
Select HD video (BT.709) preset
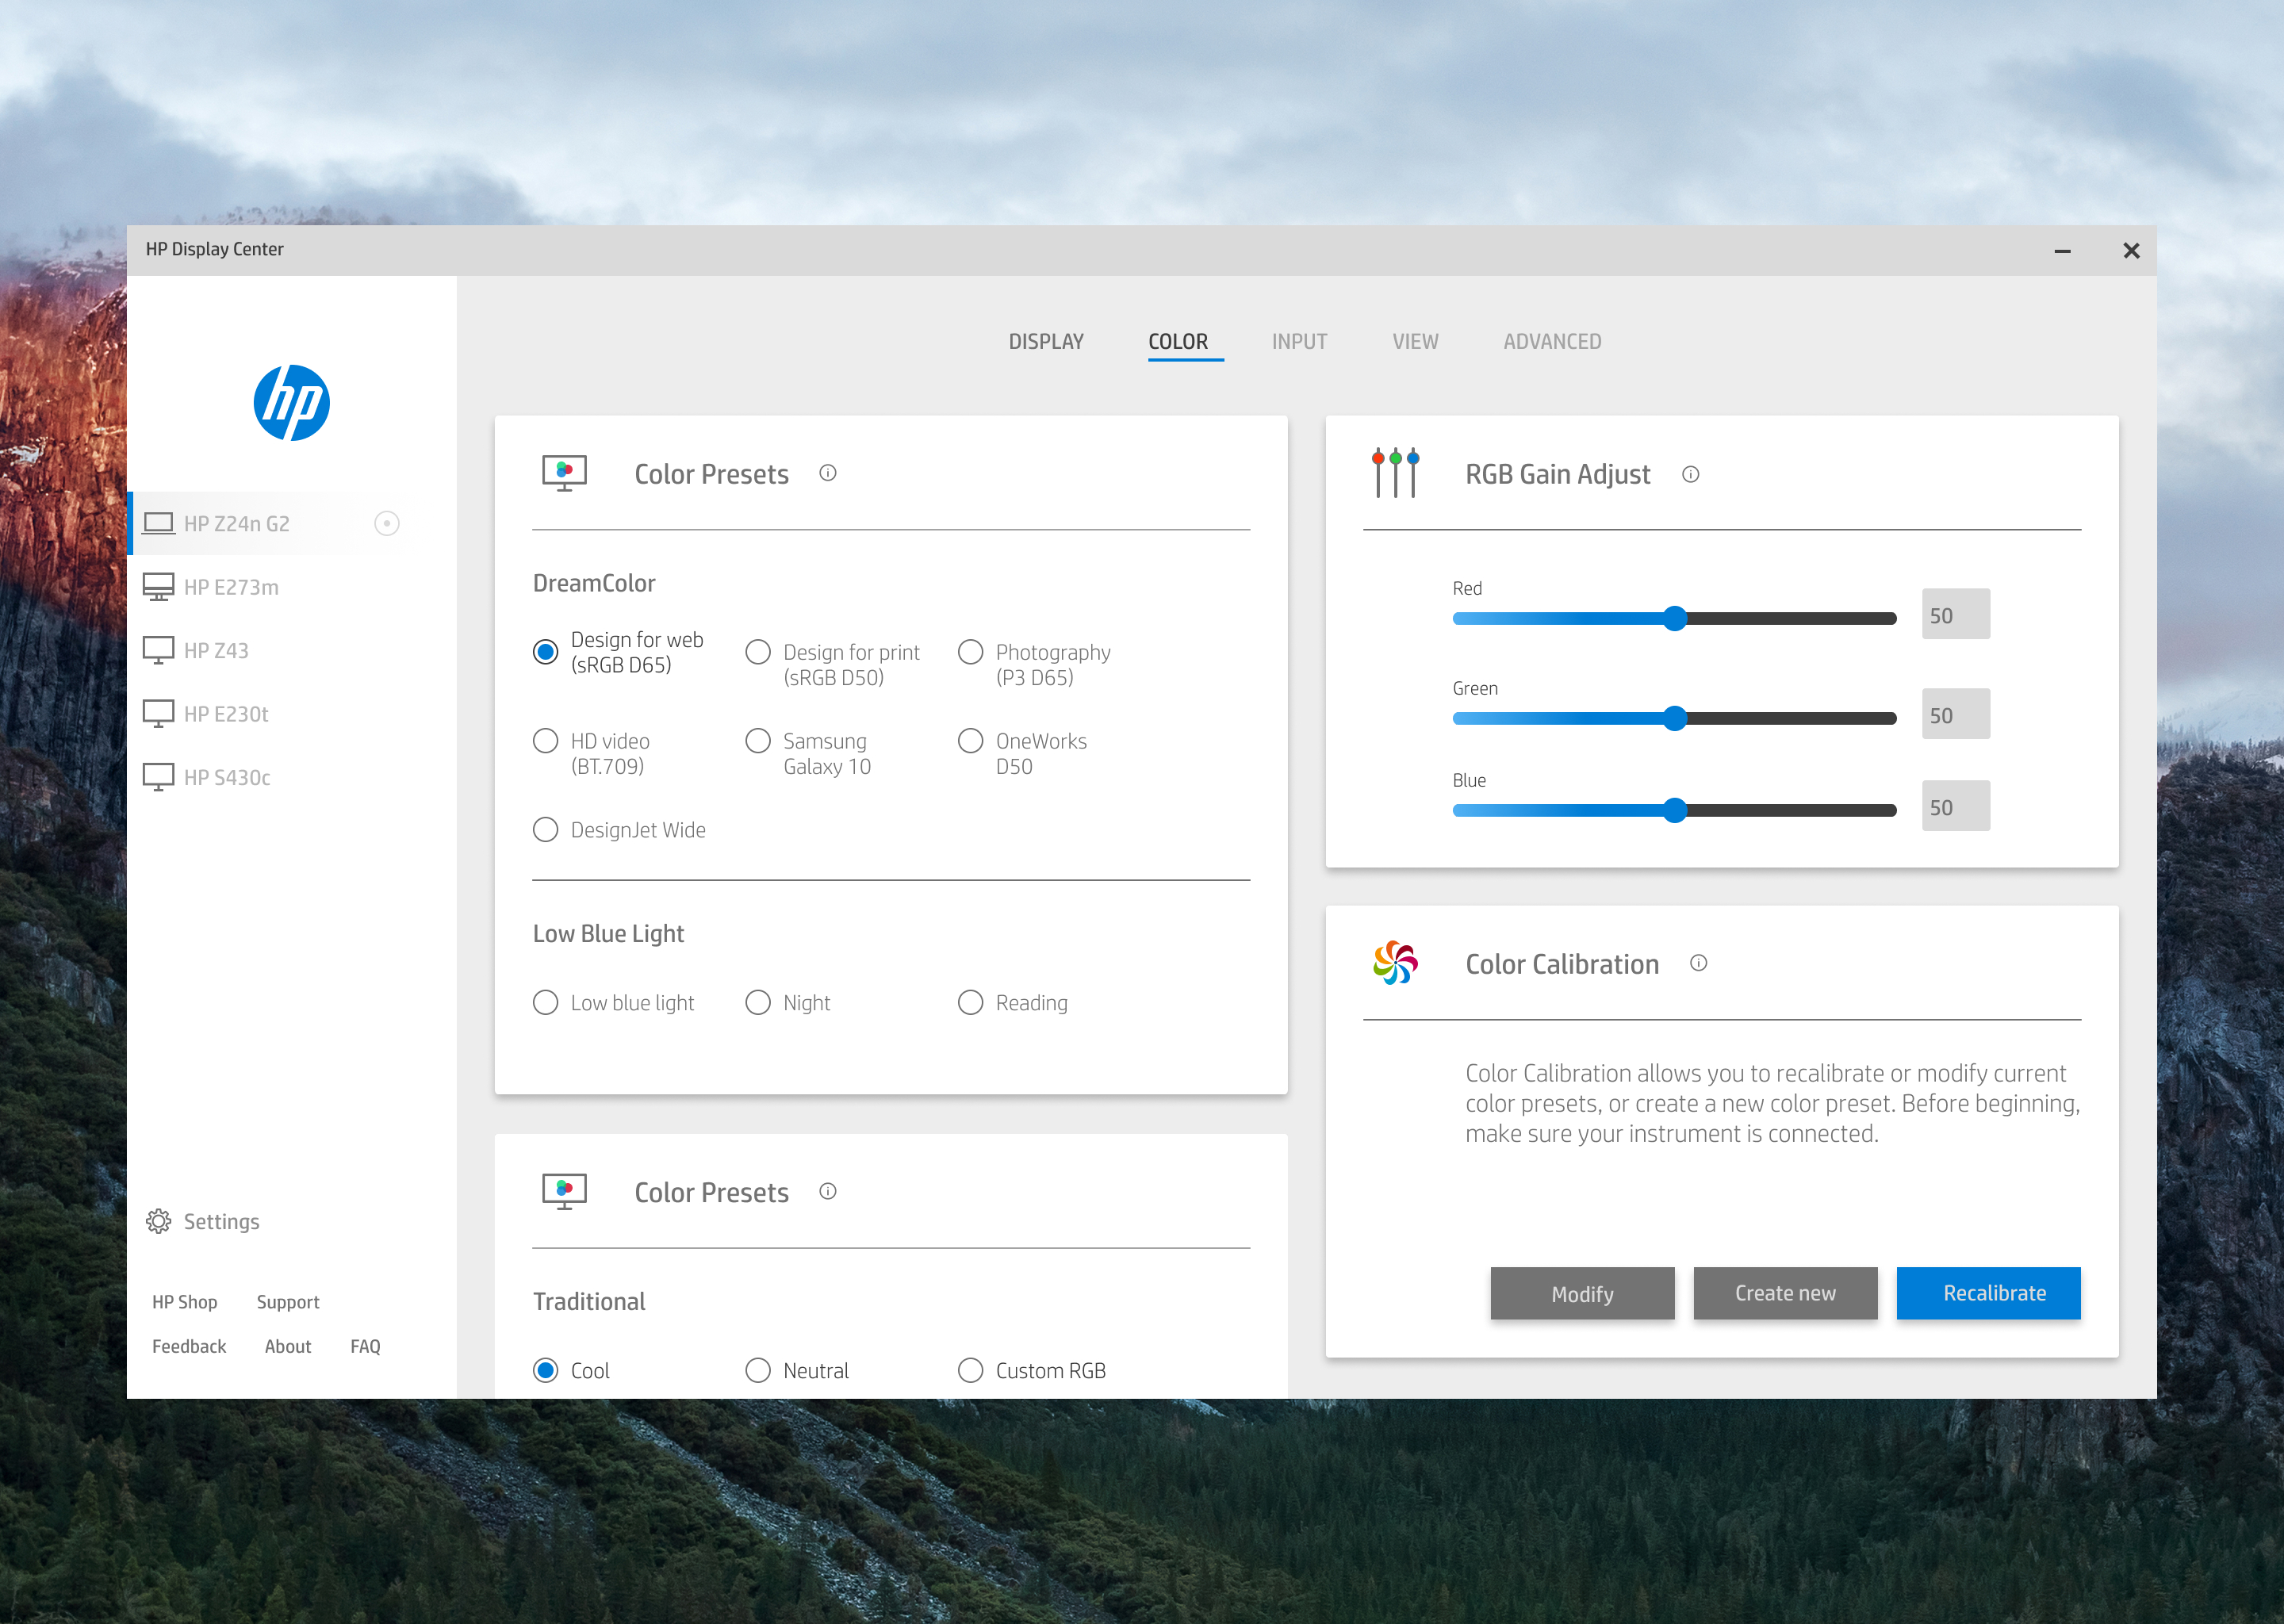[x=545, y=741]
